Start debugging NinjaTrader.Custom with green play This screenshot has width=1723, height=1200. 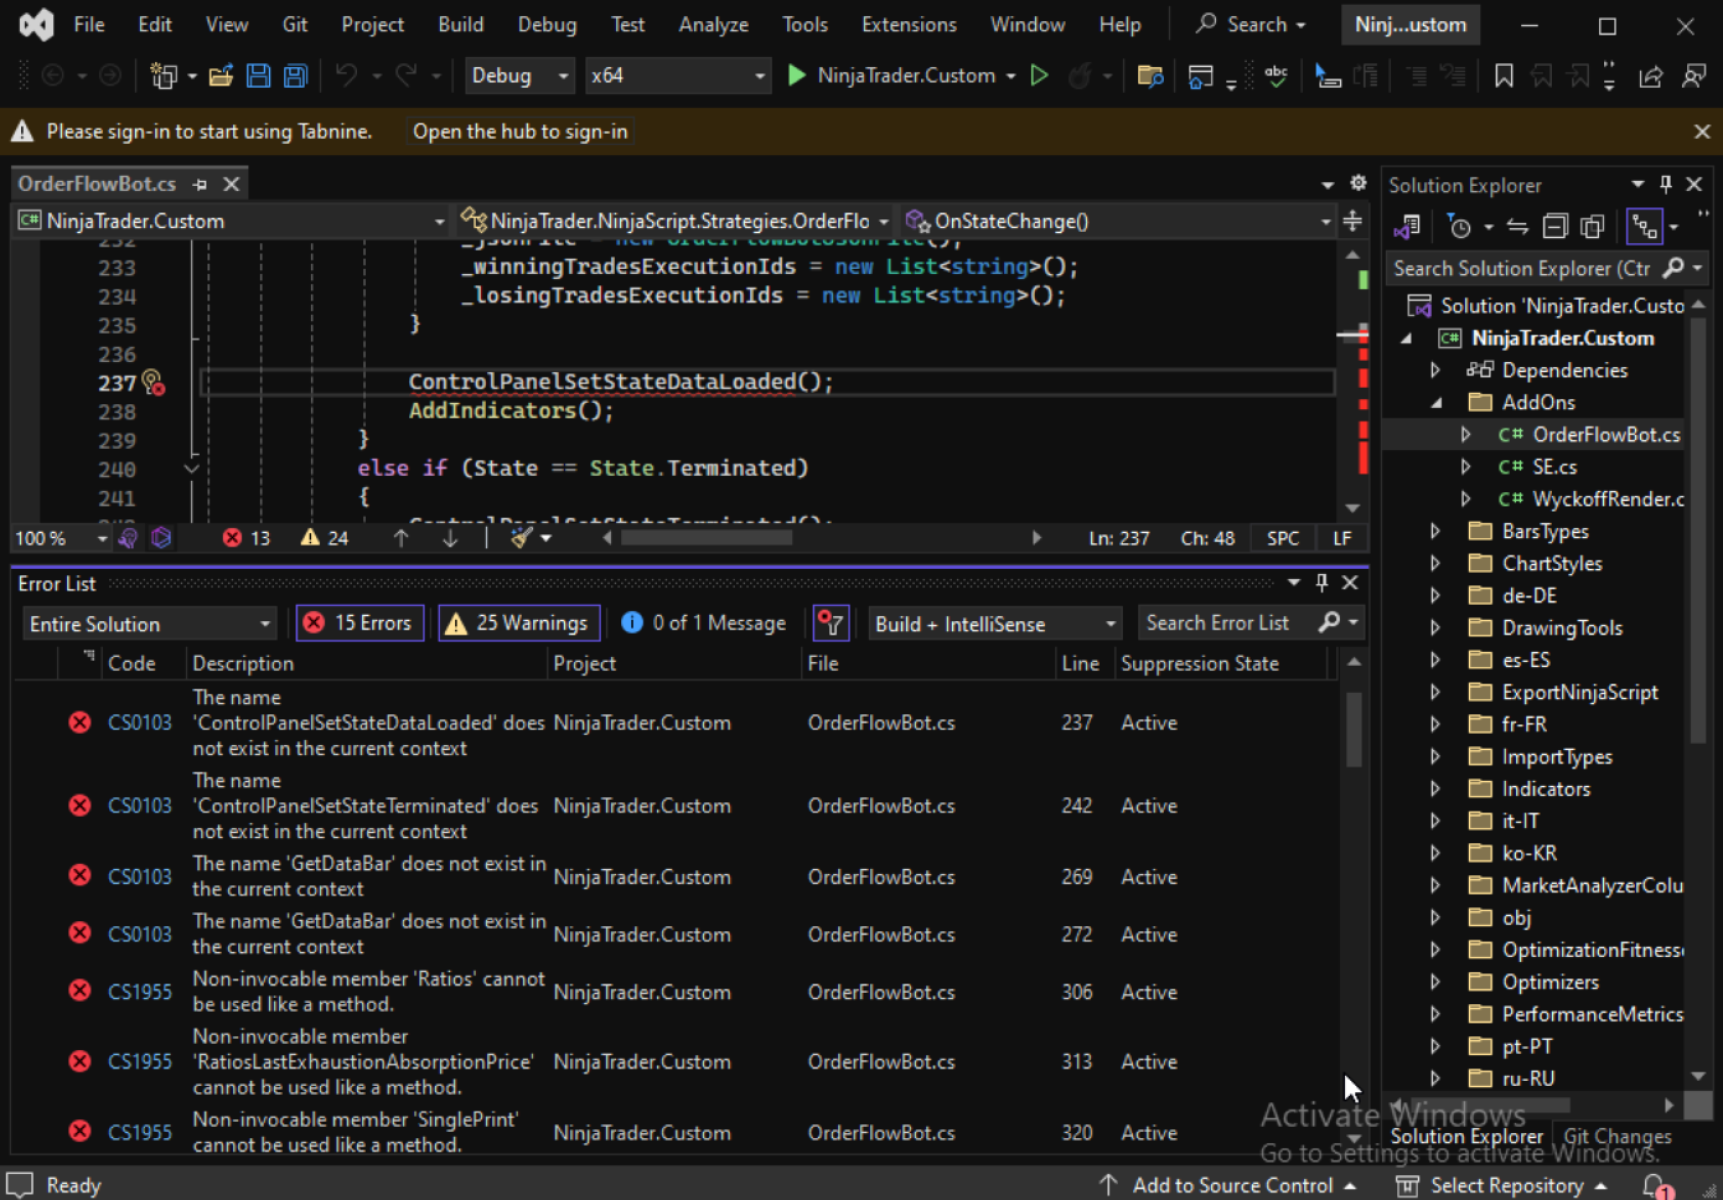click(797, 76)
